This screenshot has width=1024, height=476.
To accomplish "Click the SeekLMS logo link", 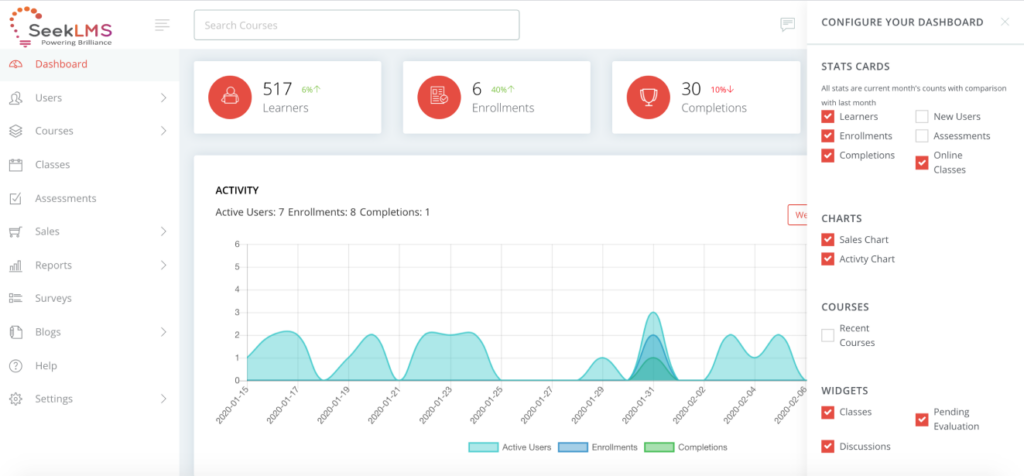I will (x=60, y=26).
